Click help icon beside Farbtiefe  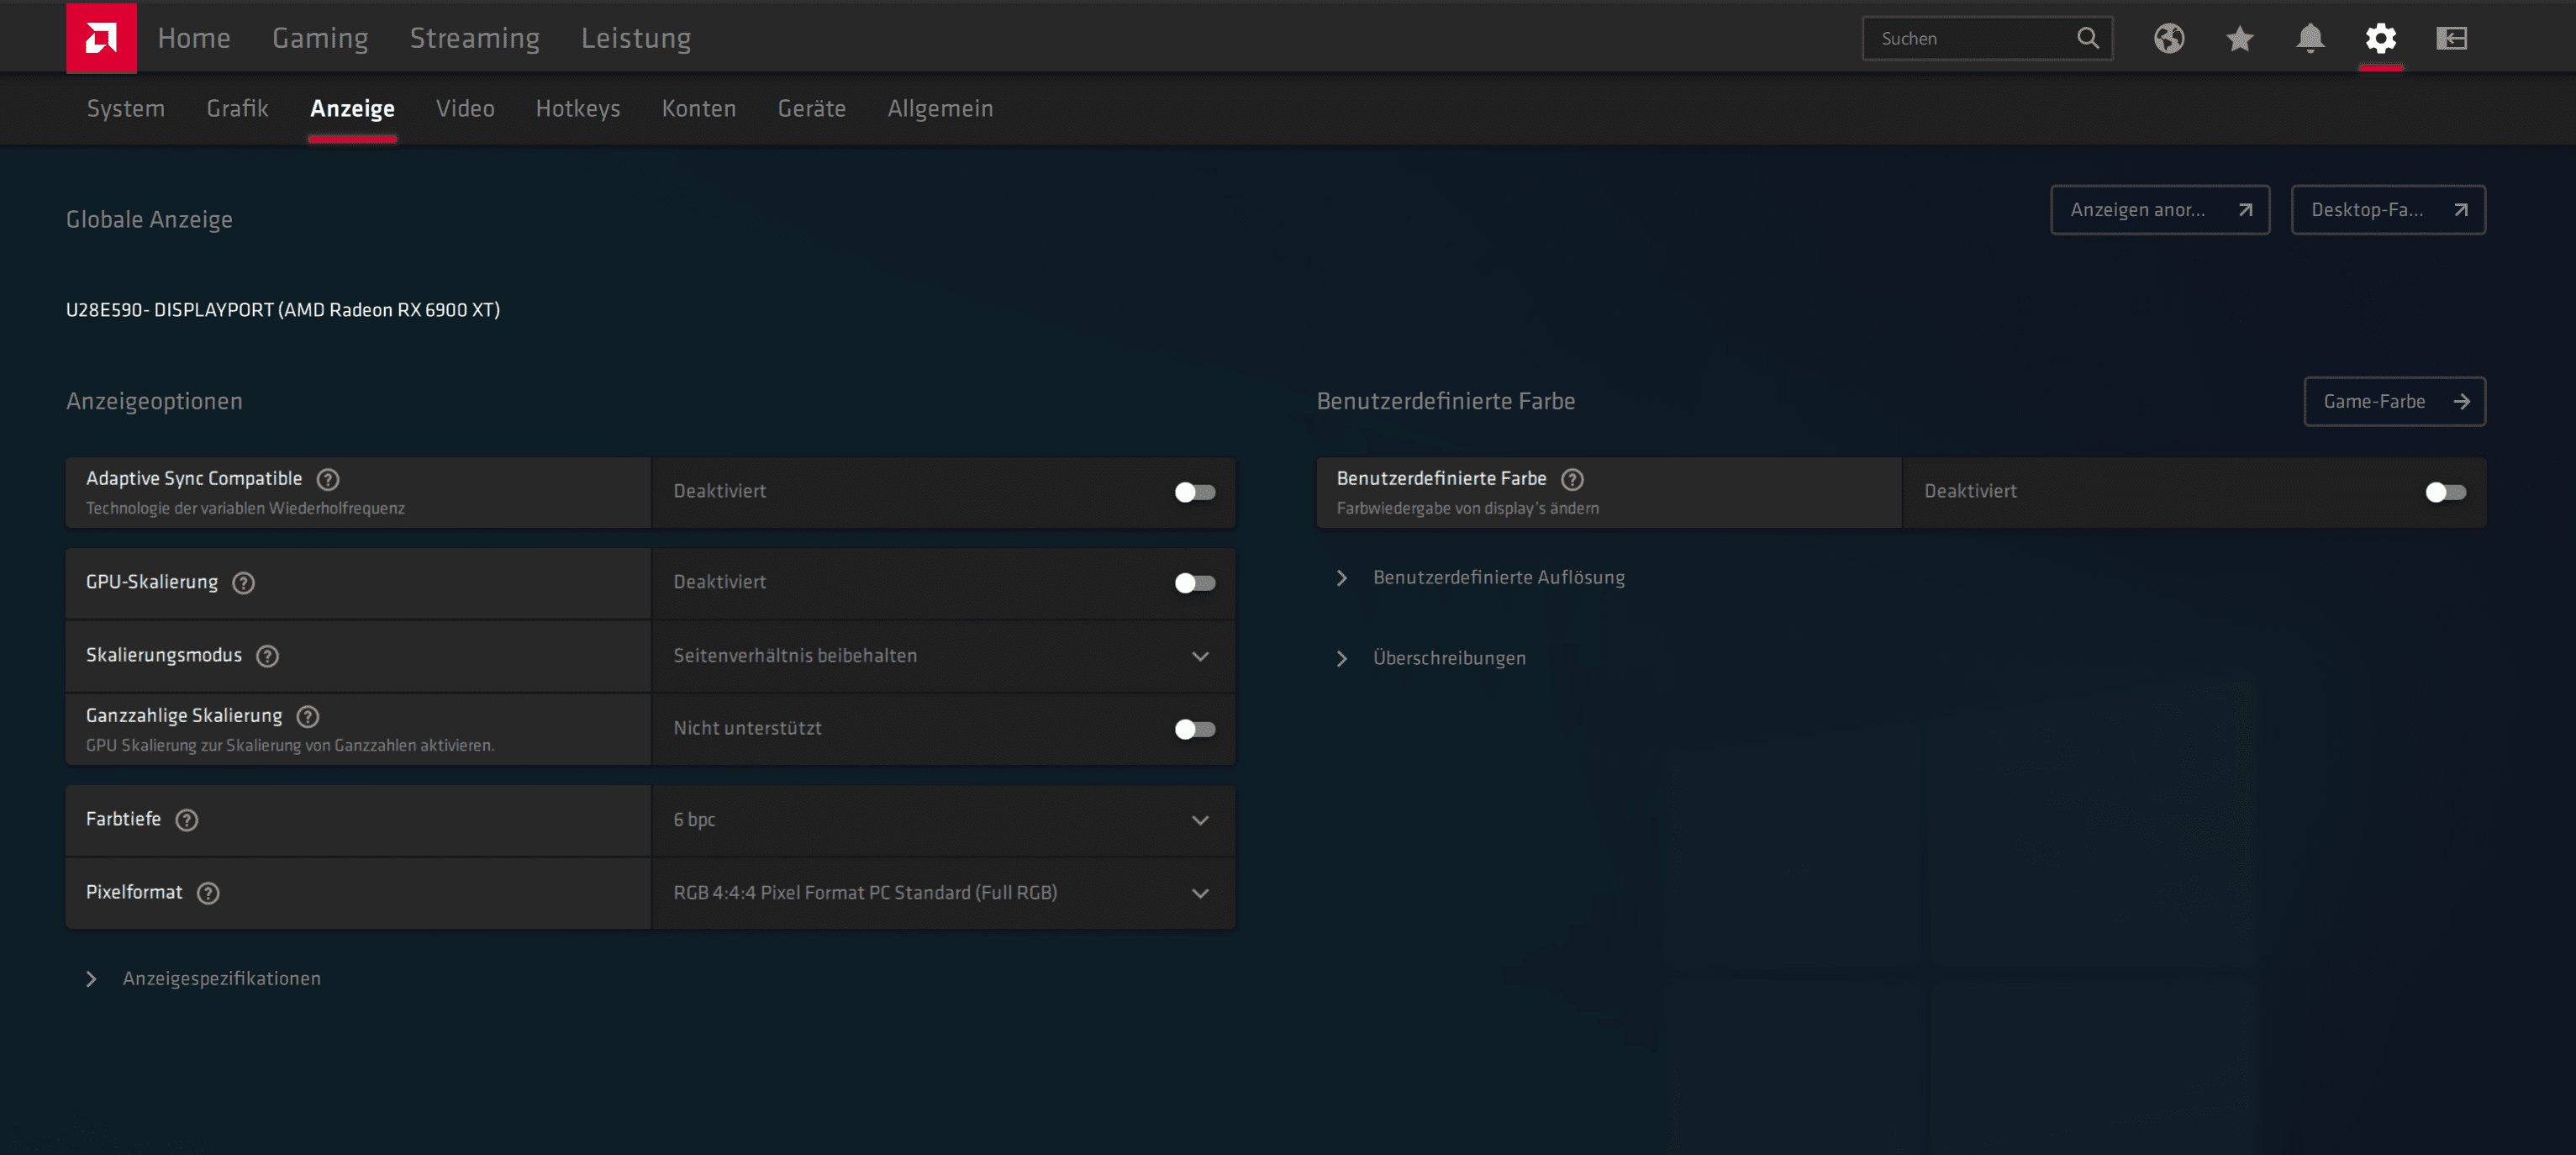(187, 820)
